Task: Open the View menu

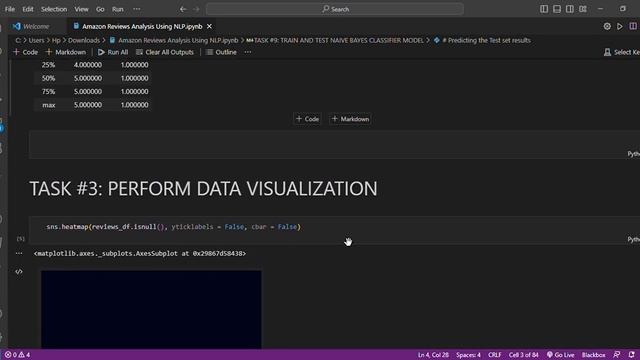Action: tap(81, 9)
